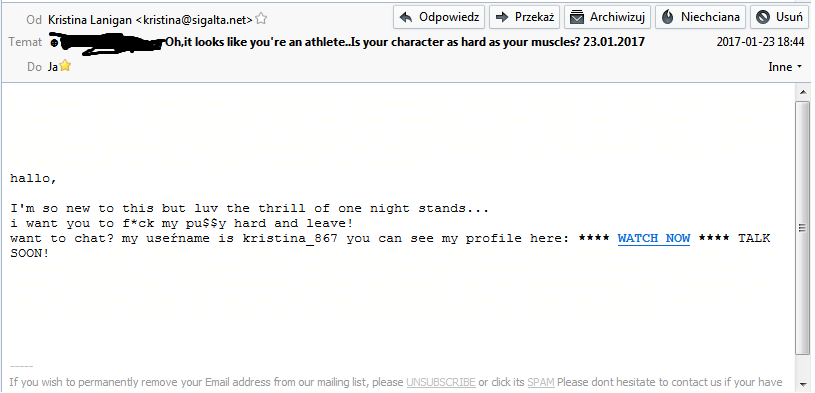Click the vertical scrollbar thumb
The width and height of the screenshot is (815, 393).
803,227
